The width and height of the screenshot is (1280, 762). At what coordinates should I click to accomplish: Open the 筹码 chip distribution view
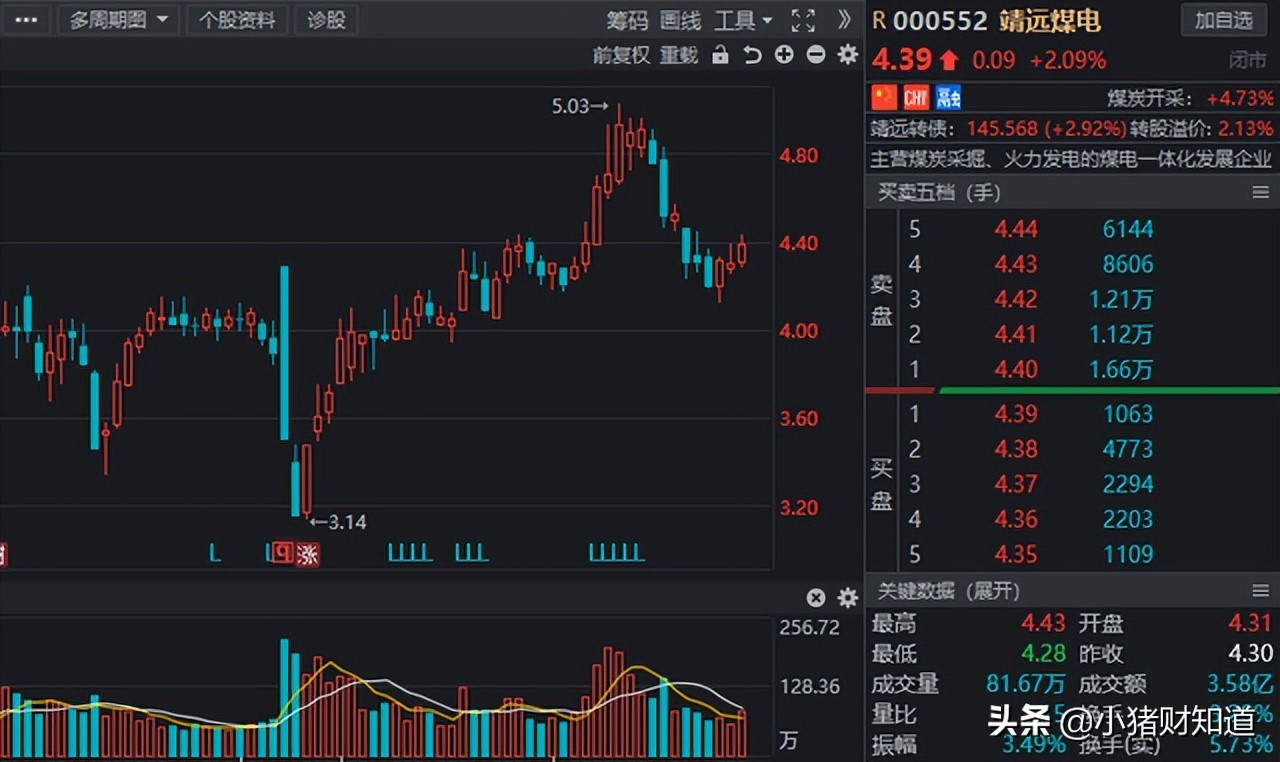[x=627, y=19]
